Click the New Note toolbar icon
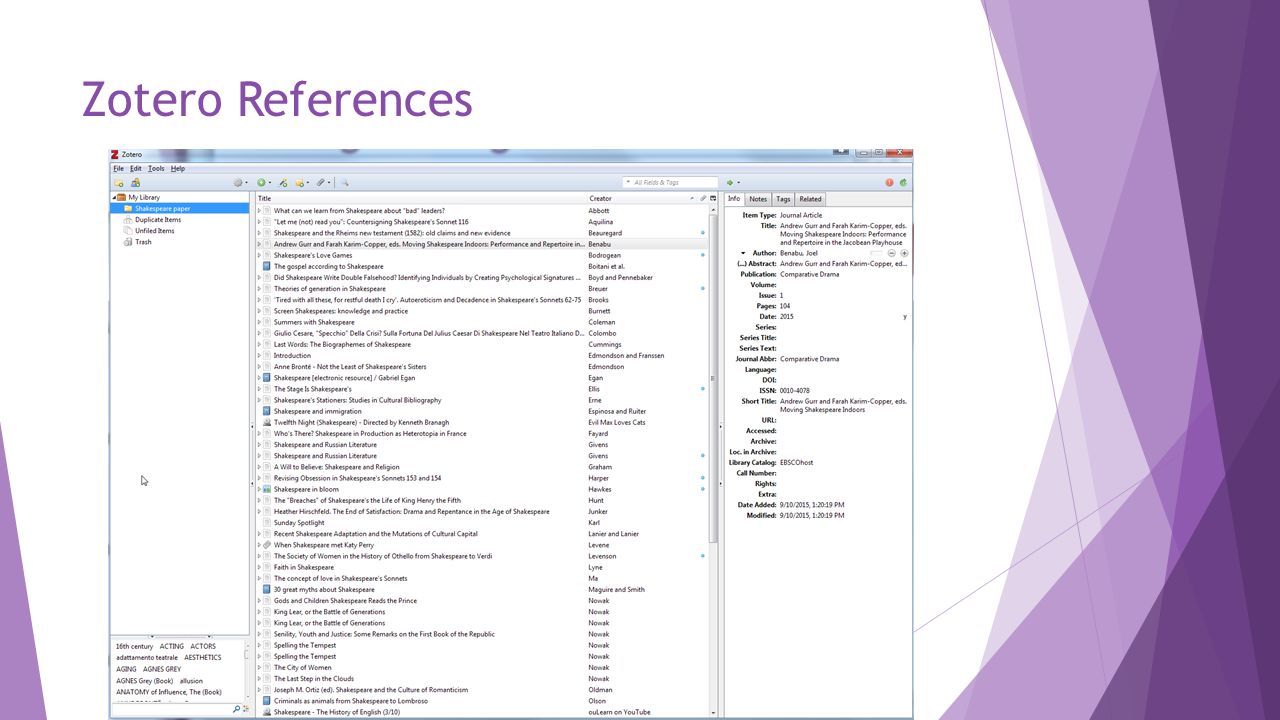This screenshot has height=720, width=1280. (300, 183)
